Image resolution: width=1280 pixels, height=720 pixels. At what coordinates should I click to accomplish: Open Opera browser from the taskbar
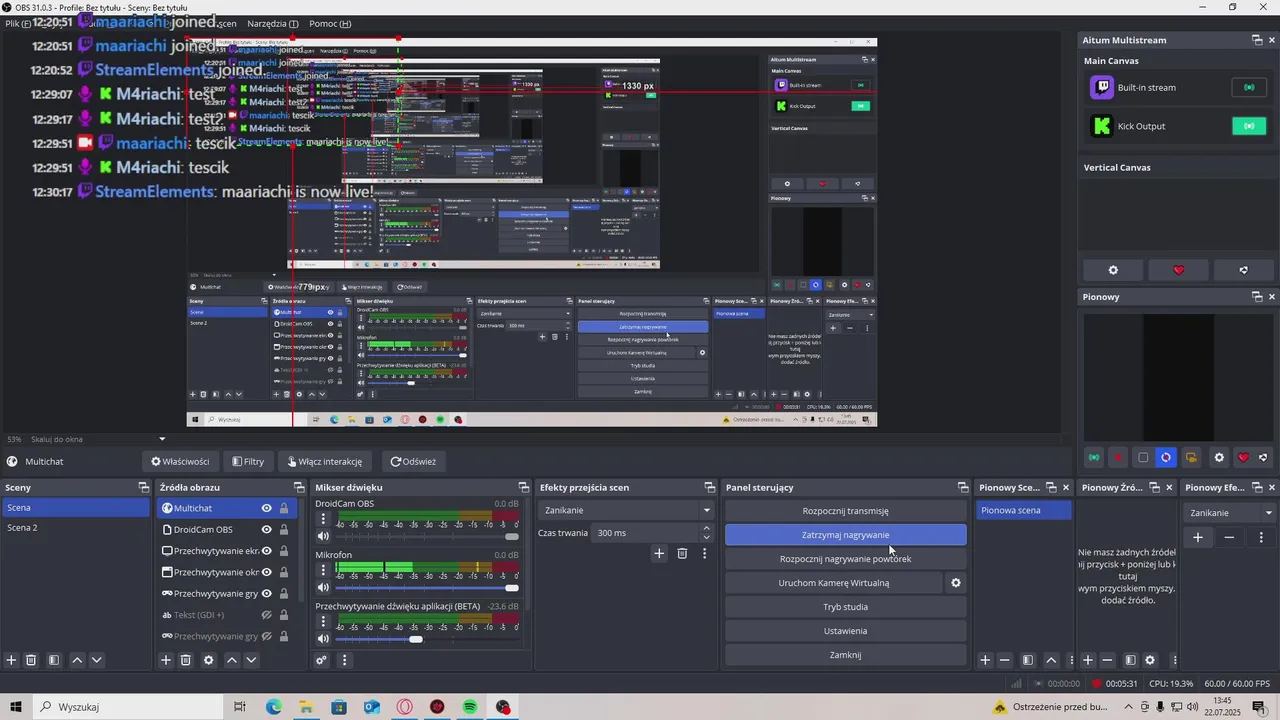pos(405,707)
